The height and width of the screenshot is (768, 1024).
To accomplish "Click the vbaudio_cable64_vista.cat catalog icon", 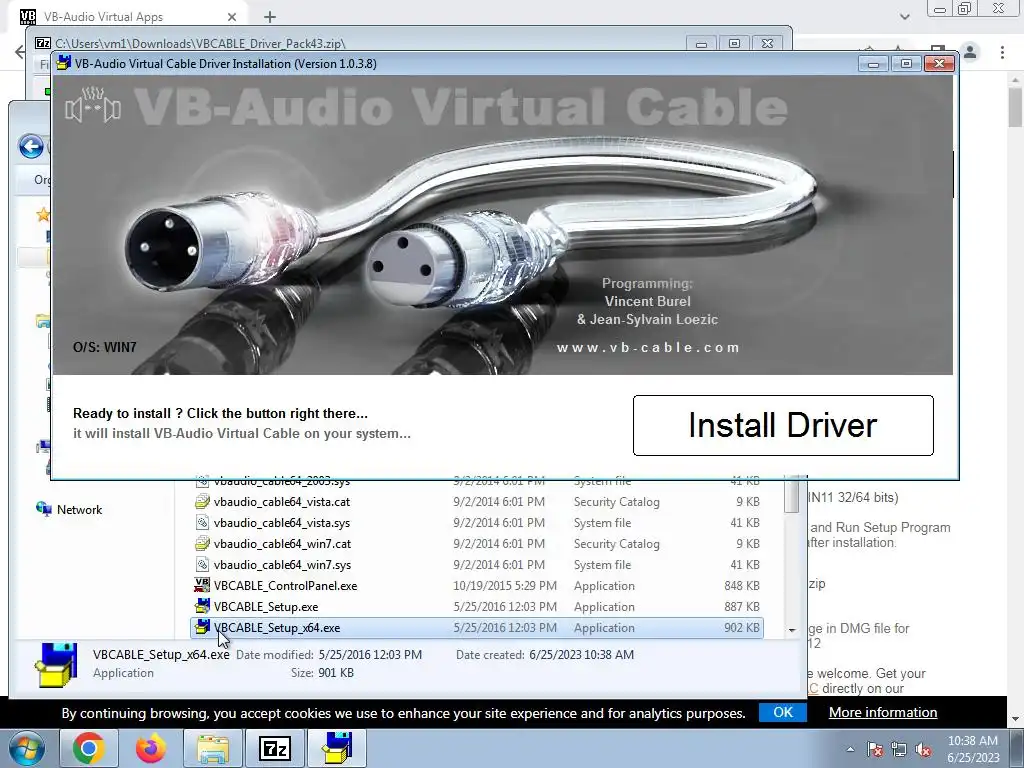I will (202, 502).
